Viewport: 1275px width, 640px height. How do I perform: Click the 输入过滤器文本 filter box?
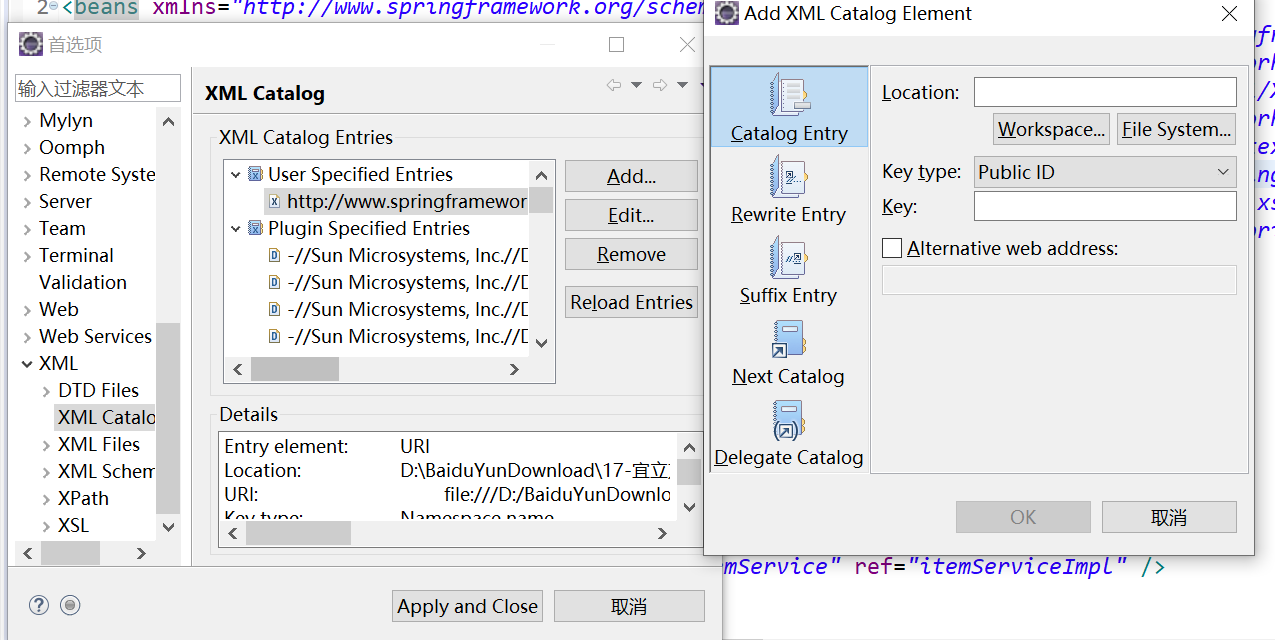tap(98, 88)
